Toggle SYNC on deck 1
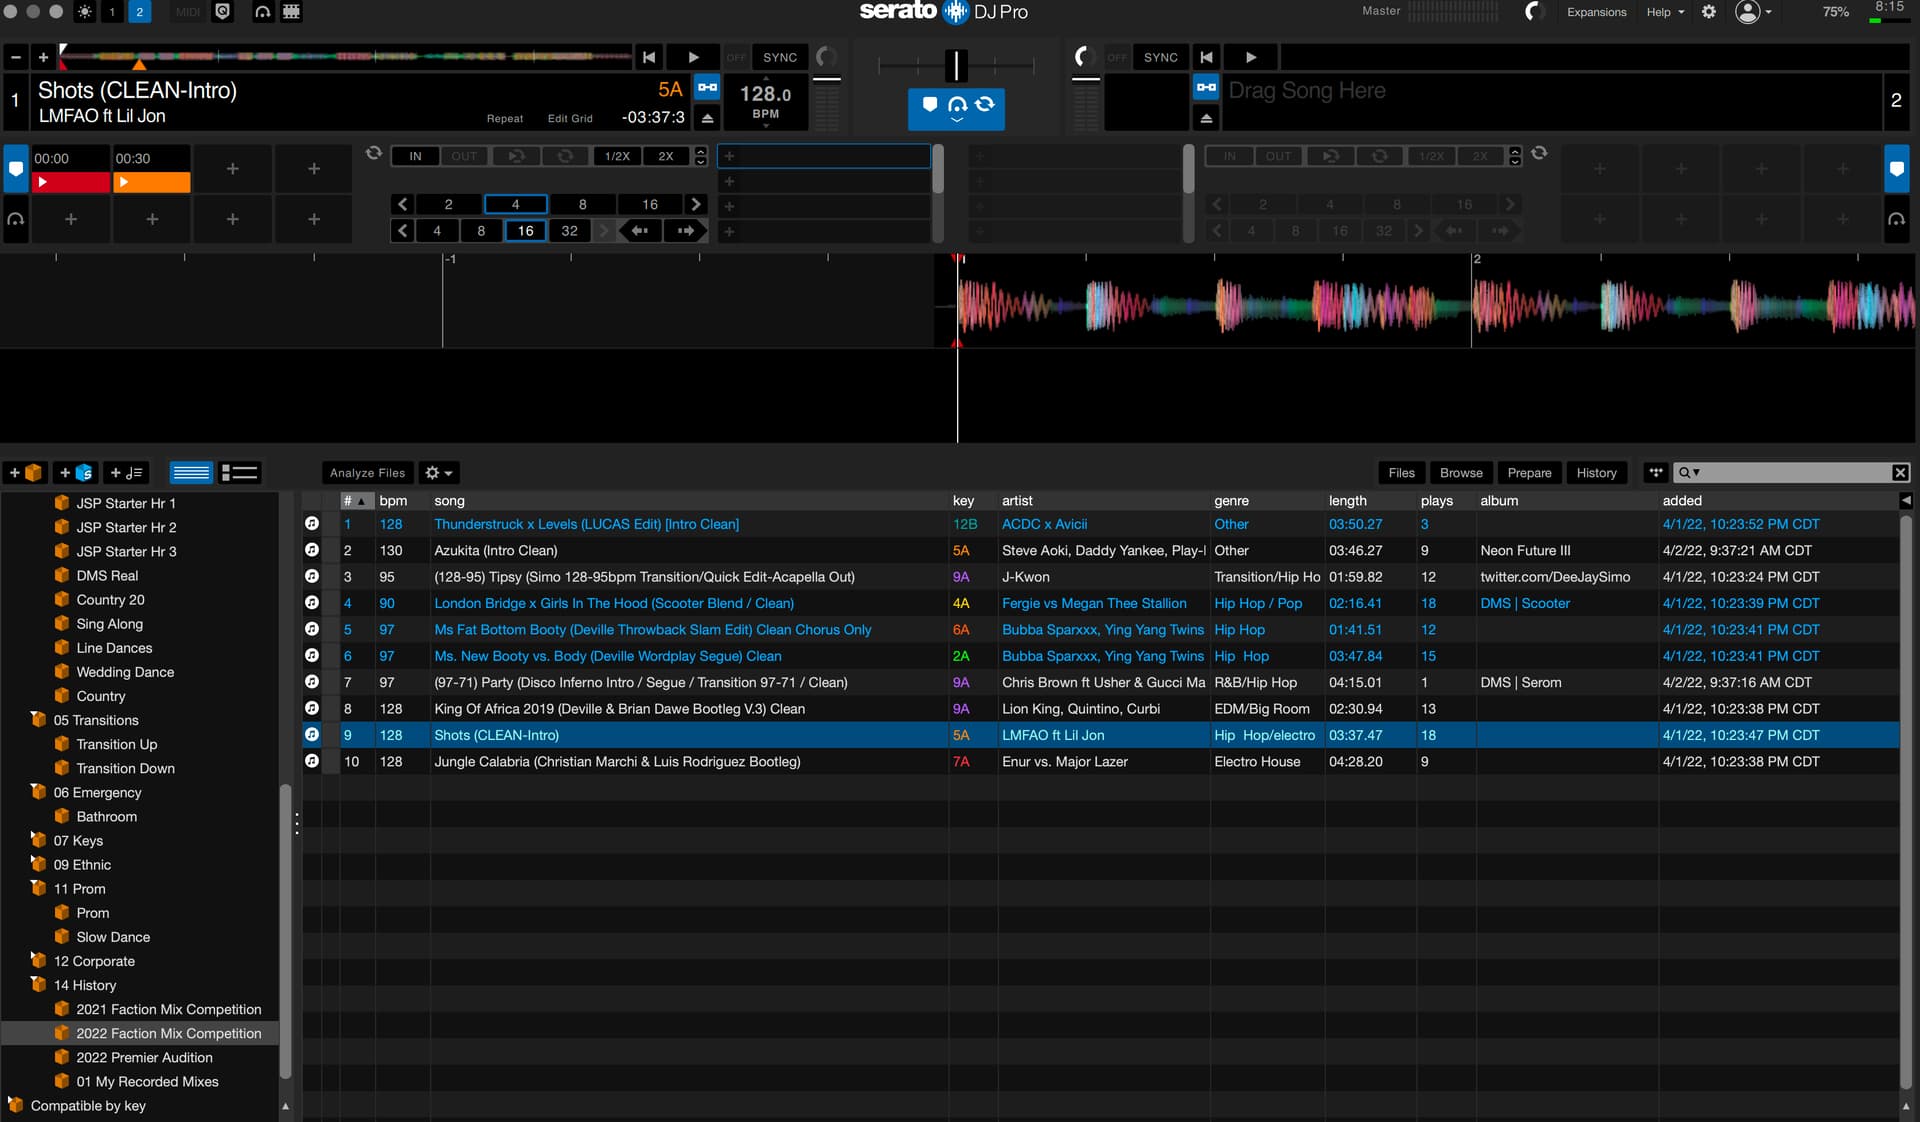The image size is (1920, 1122). click(x=780, y=57)
